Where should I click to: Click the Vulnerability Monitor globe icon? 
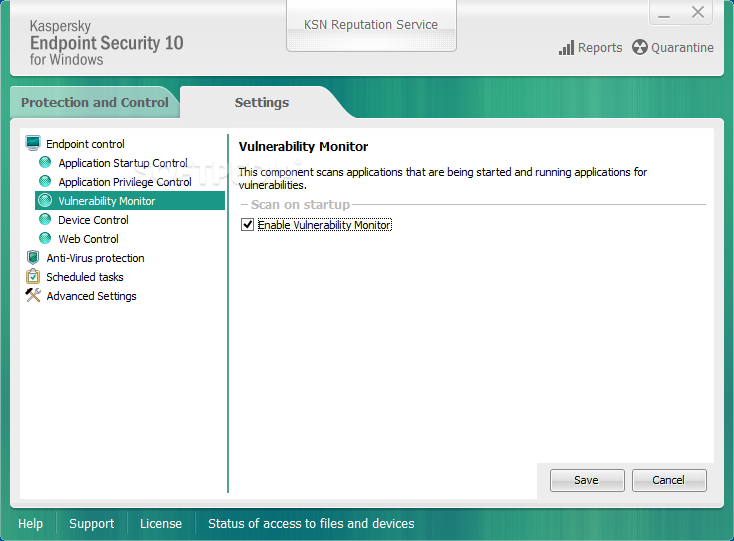45,201
